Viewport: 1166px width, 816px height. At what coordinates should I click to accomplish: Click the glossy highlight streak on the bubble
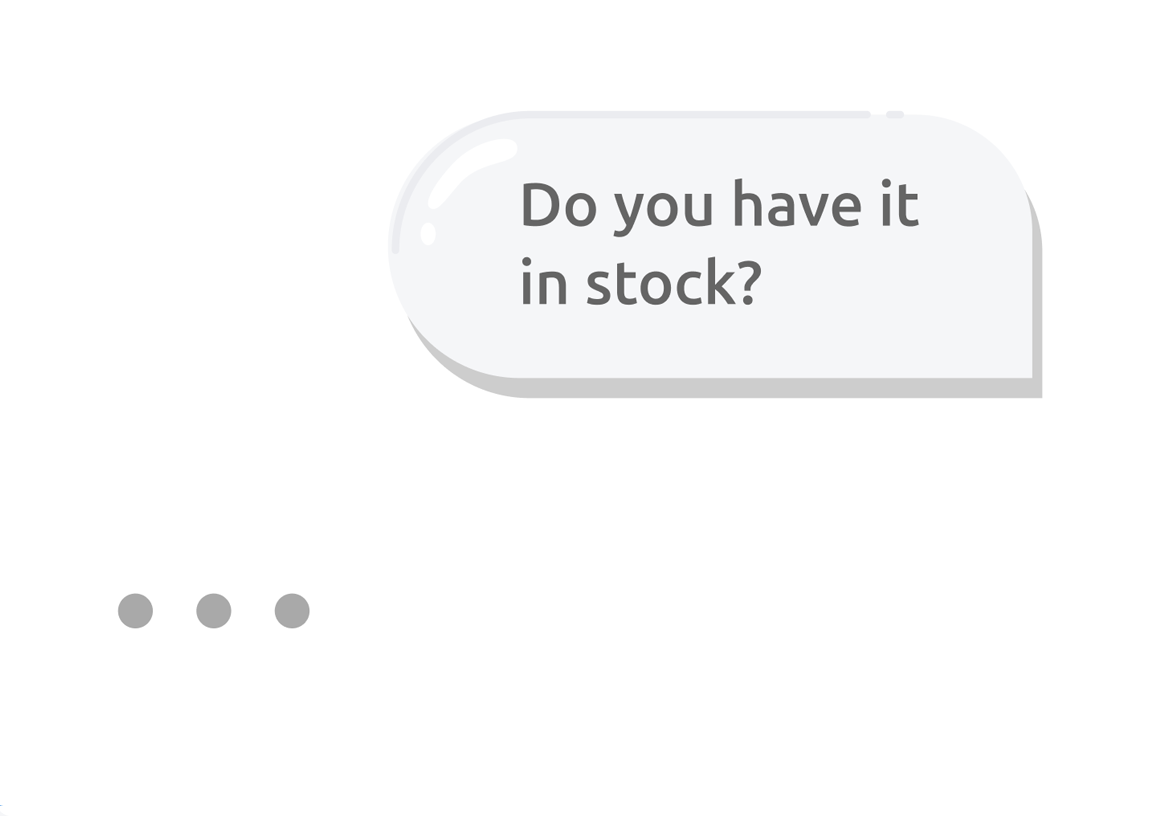pyautogui.click(x=470, y=165)
